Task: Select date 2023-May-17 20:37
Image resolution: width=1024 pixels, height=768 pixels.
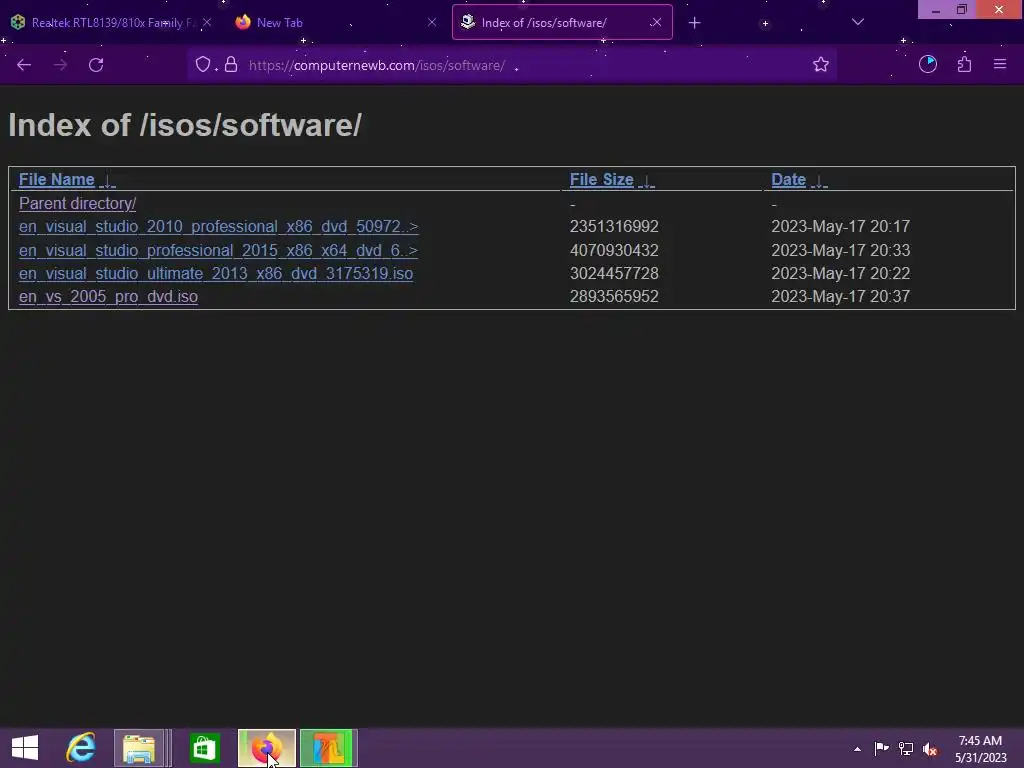Action: click(x=840, y=296)
